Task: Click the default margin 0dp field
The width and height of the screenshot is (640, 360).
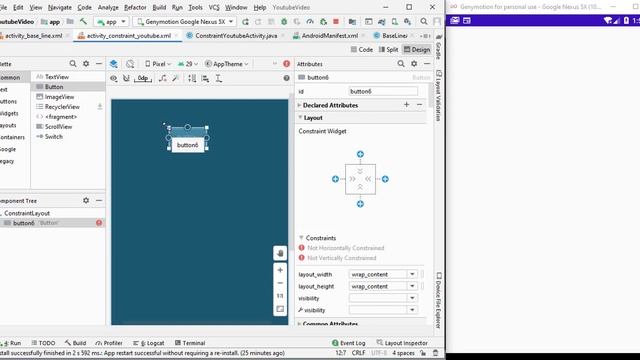Action: pyautogui.click(x=143, y=78)
